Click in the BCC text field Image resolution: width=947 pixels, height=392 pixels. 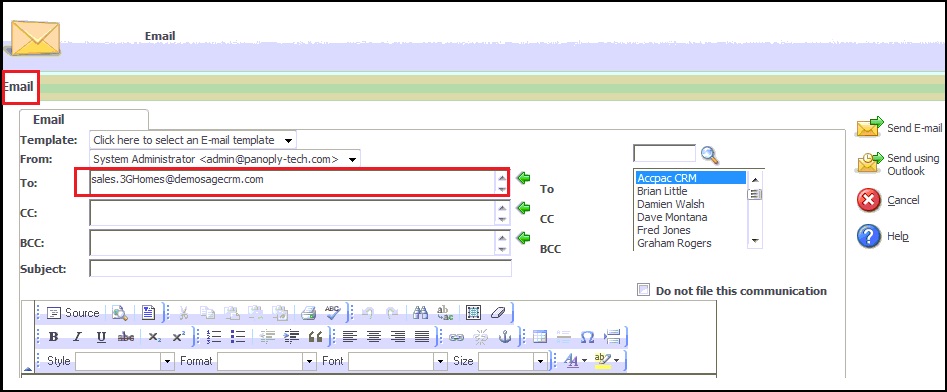[292, 243]
